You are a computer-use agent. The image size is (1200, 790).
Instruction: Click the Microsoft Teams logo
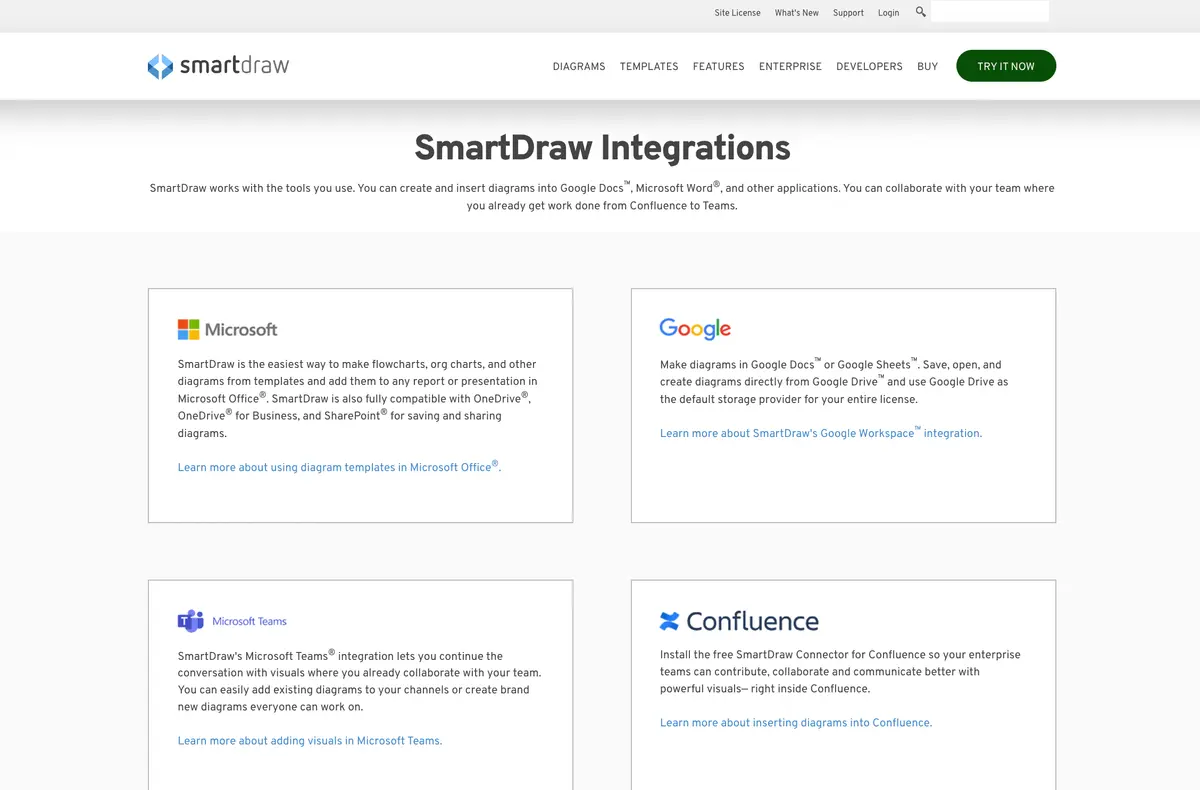(x=232, y=621)
